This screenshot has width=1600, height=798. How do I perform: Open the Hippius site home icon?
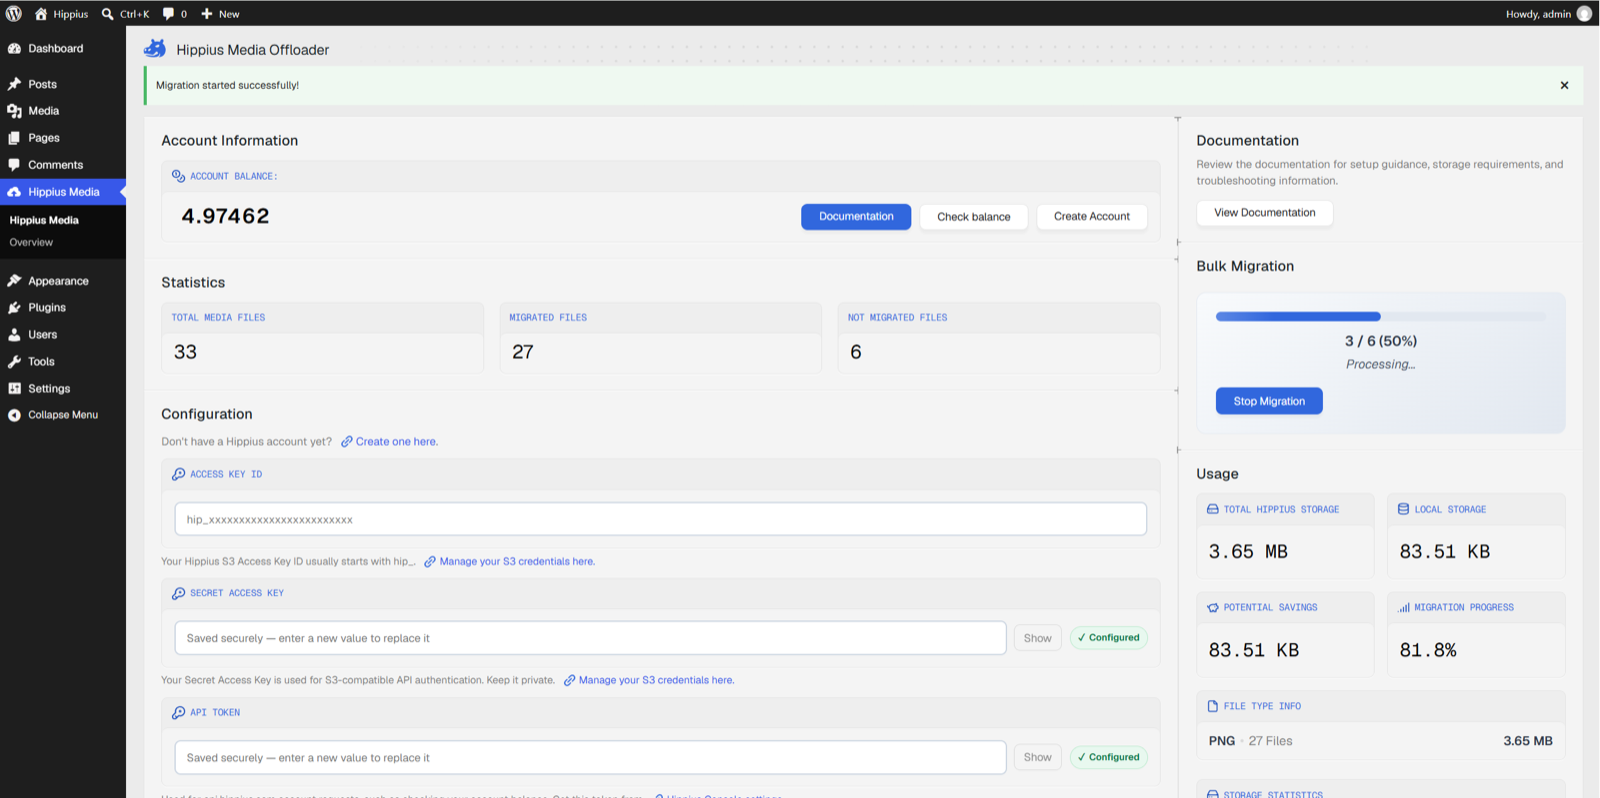tap(41, 14)
